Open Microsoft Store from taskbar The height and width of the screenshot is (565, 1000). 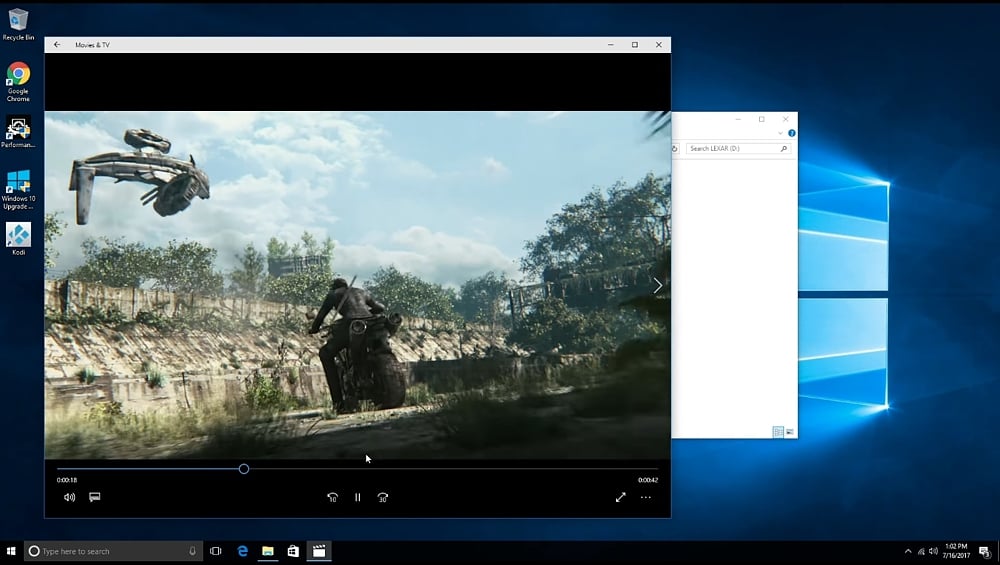(293, 551)
